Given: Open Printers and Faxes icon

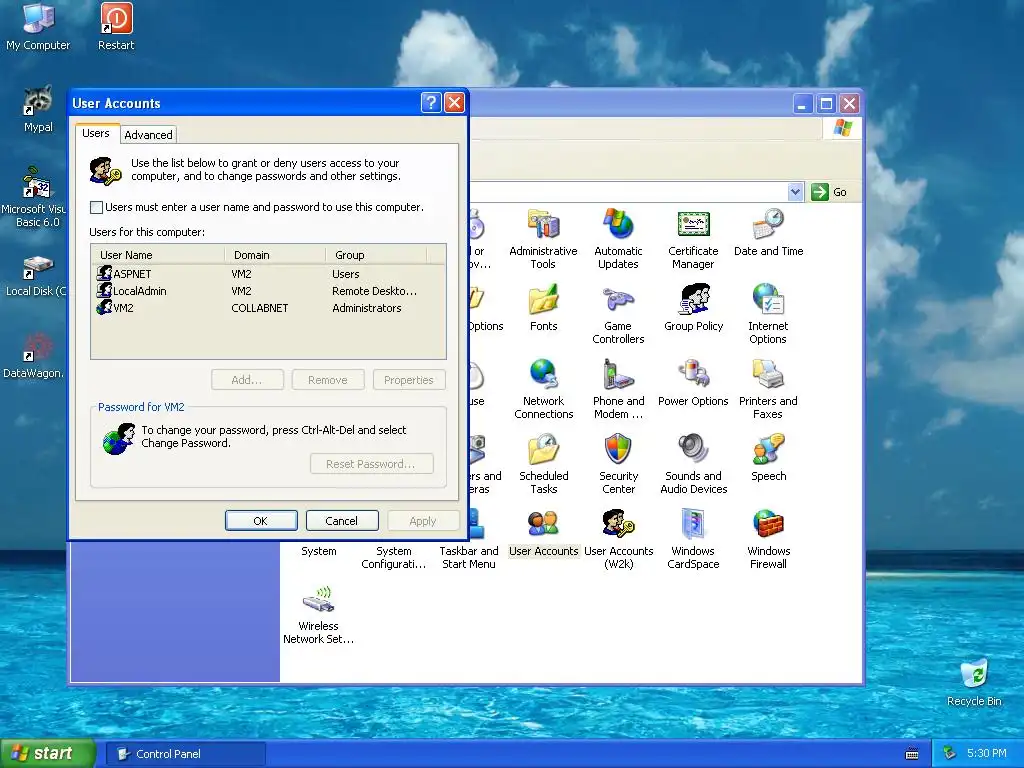Looking at the screenshot, I should click(x=768, y=389).
